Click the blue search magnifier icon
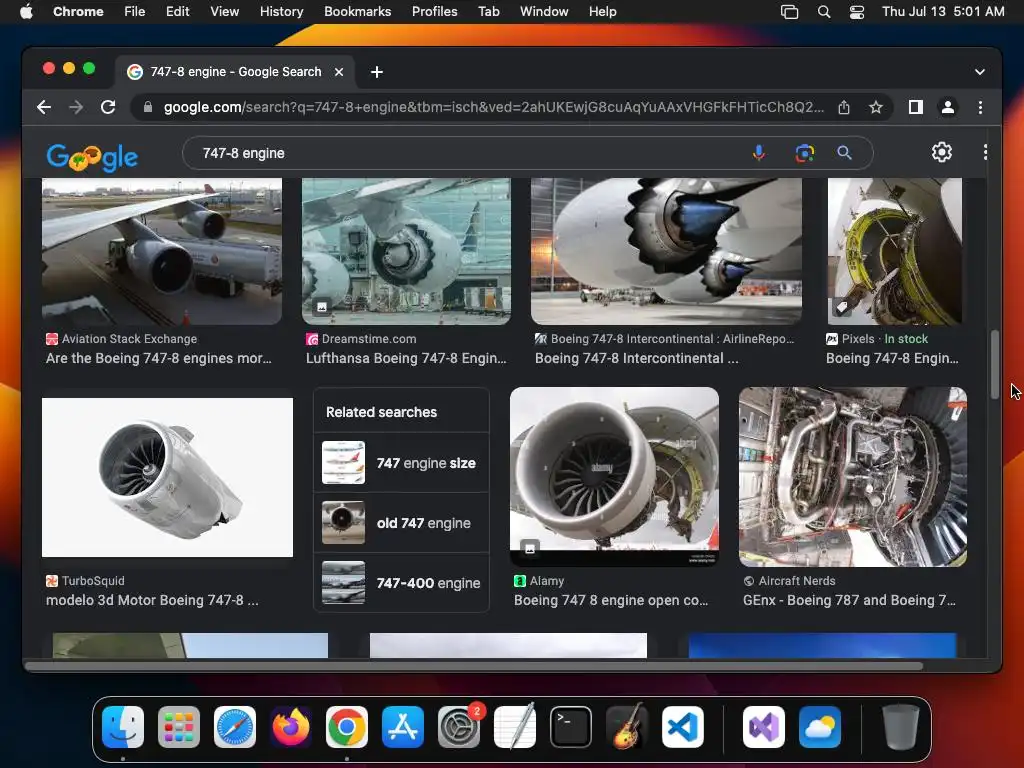 [x=844, y=153]
